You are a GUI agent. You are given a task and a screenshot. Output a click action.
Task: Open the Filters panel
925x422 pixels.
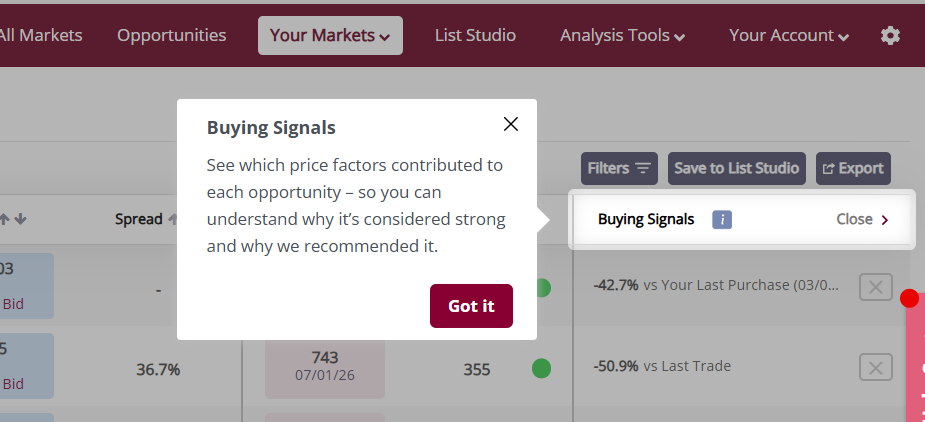pyautogui.click(x=620, y=168)
